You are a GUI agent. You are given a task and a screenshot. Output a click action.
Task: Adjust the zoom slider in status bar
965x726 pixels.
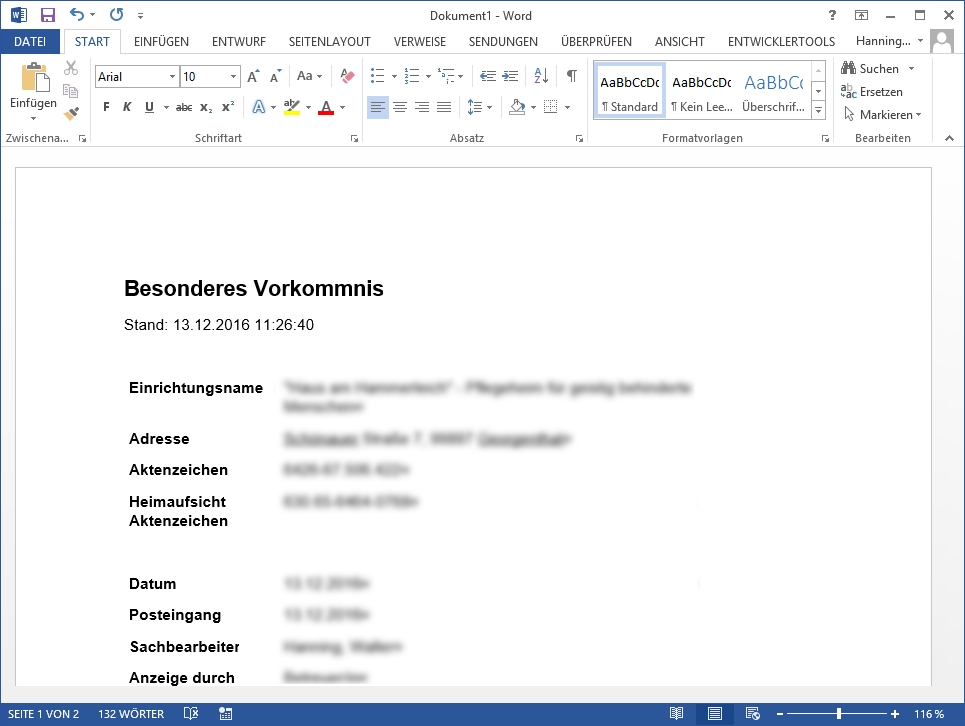[838, 714]
